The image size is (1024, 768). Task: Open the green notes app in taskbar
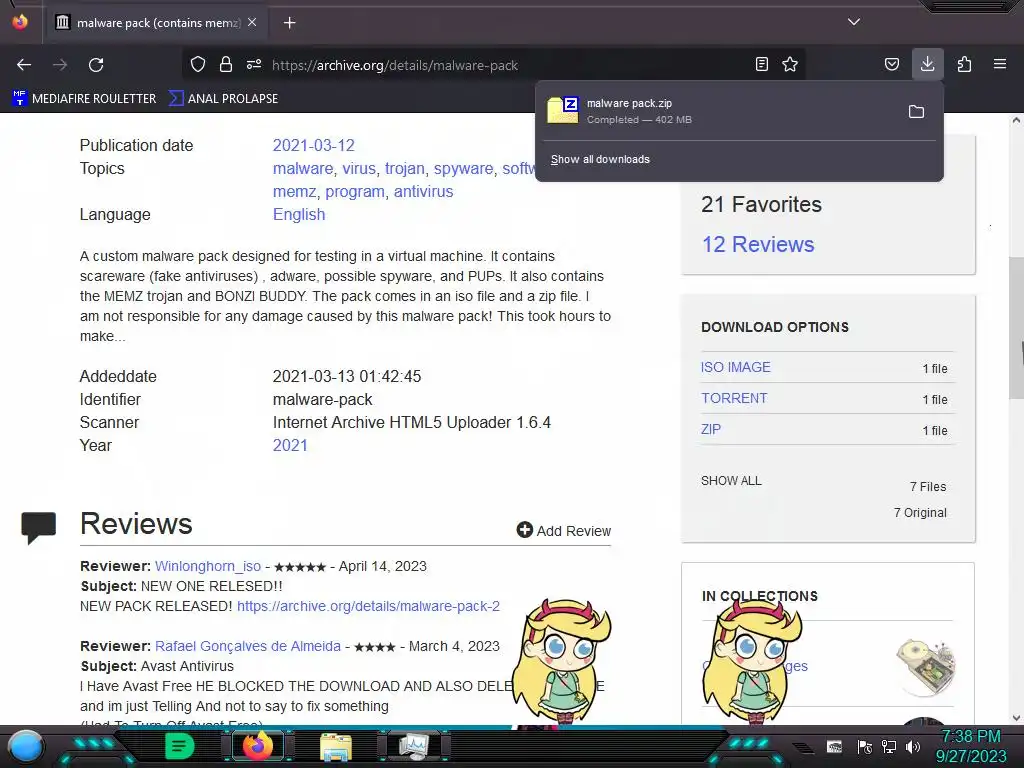pyautogui.click(x=179, y=746)
